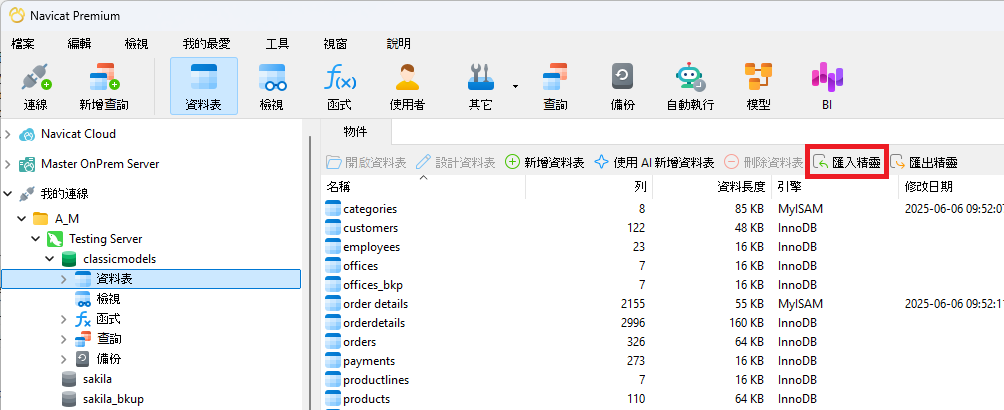The width and height of the screenshot is (1004, 410).
Task: Expand the 查詢 tree node
Action: click(x=63, y=339)
